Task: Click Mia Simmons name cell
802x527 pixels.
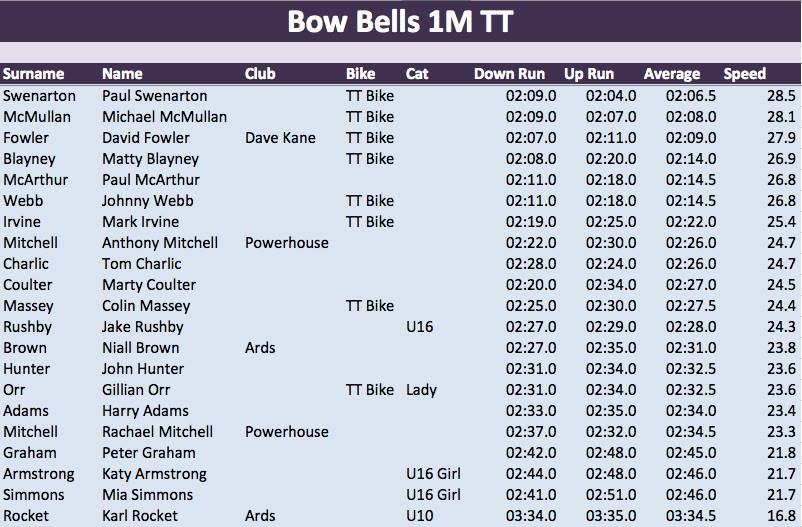Action: tap(147, 495)
